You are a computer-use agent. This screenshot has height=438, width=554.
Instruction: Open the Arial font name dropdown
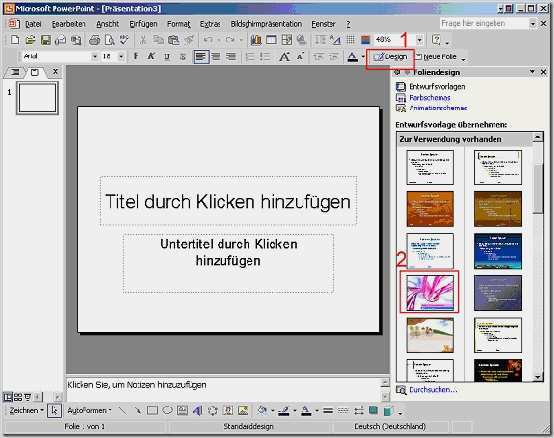[94, 57]
